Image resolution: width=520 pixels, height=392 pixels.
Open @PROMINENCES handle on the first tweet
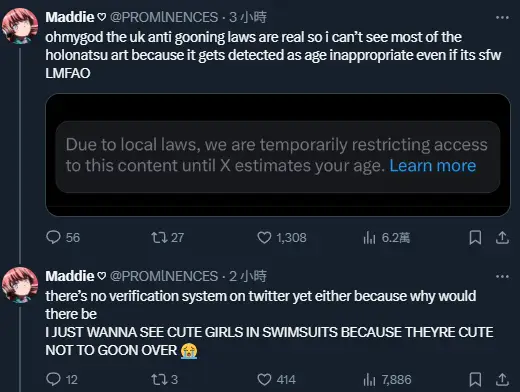[x=164, y=17]
